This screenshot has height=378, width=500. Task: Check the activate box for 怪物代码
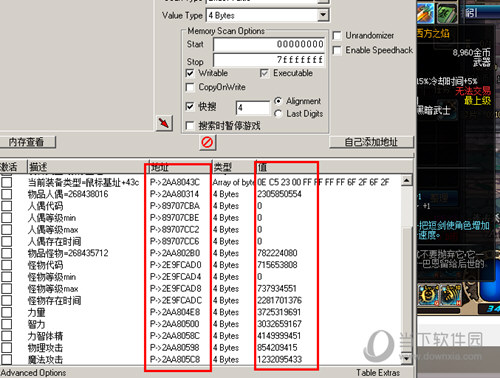(7, 265)
